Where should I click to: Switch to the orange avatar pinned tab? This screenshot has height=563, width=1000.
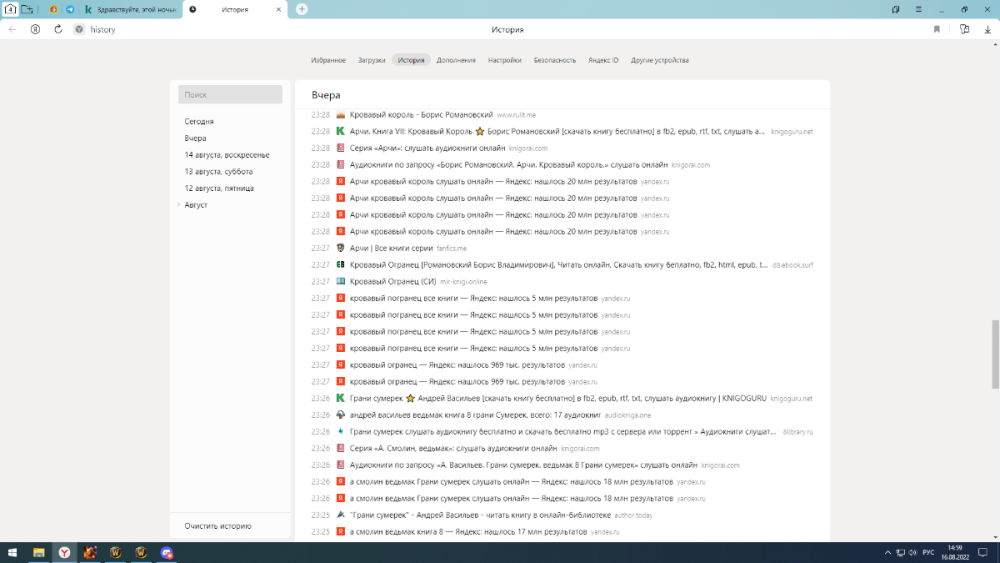pyautogui.click(x=54, y=10)
